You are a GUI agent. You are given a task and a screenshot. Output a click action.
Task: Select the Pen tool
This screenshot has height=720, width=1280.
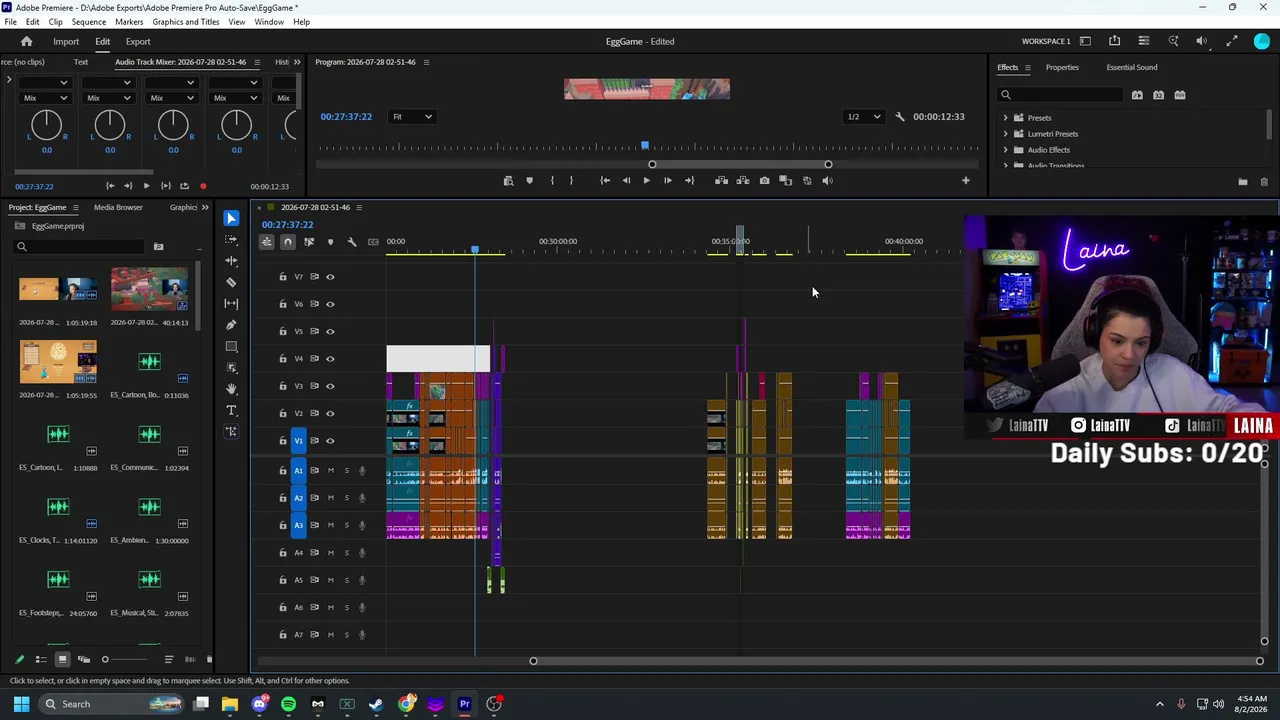pos(231,325)
